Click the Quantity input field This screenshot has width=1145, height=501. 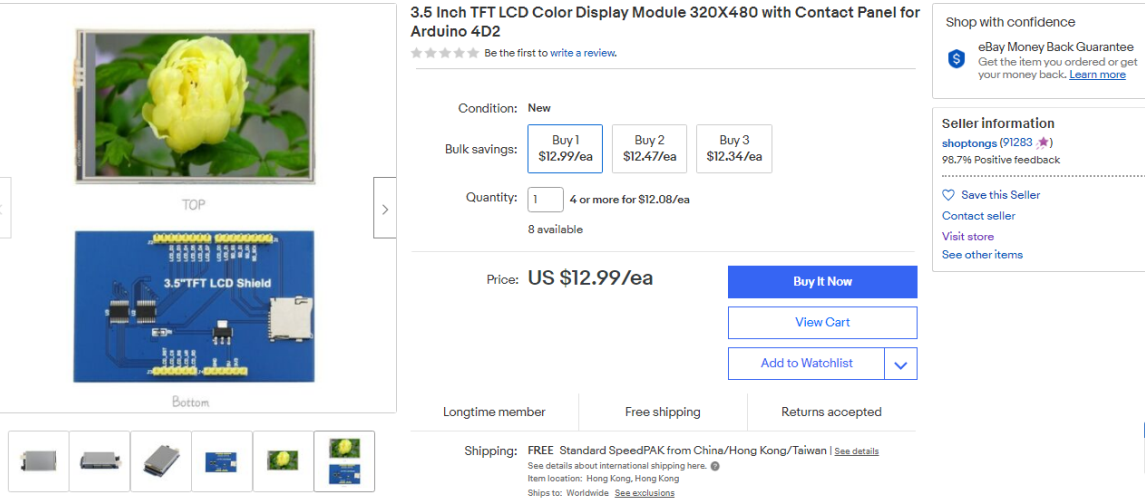(x=545, y=199)
